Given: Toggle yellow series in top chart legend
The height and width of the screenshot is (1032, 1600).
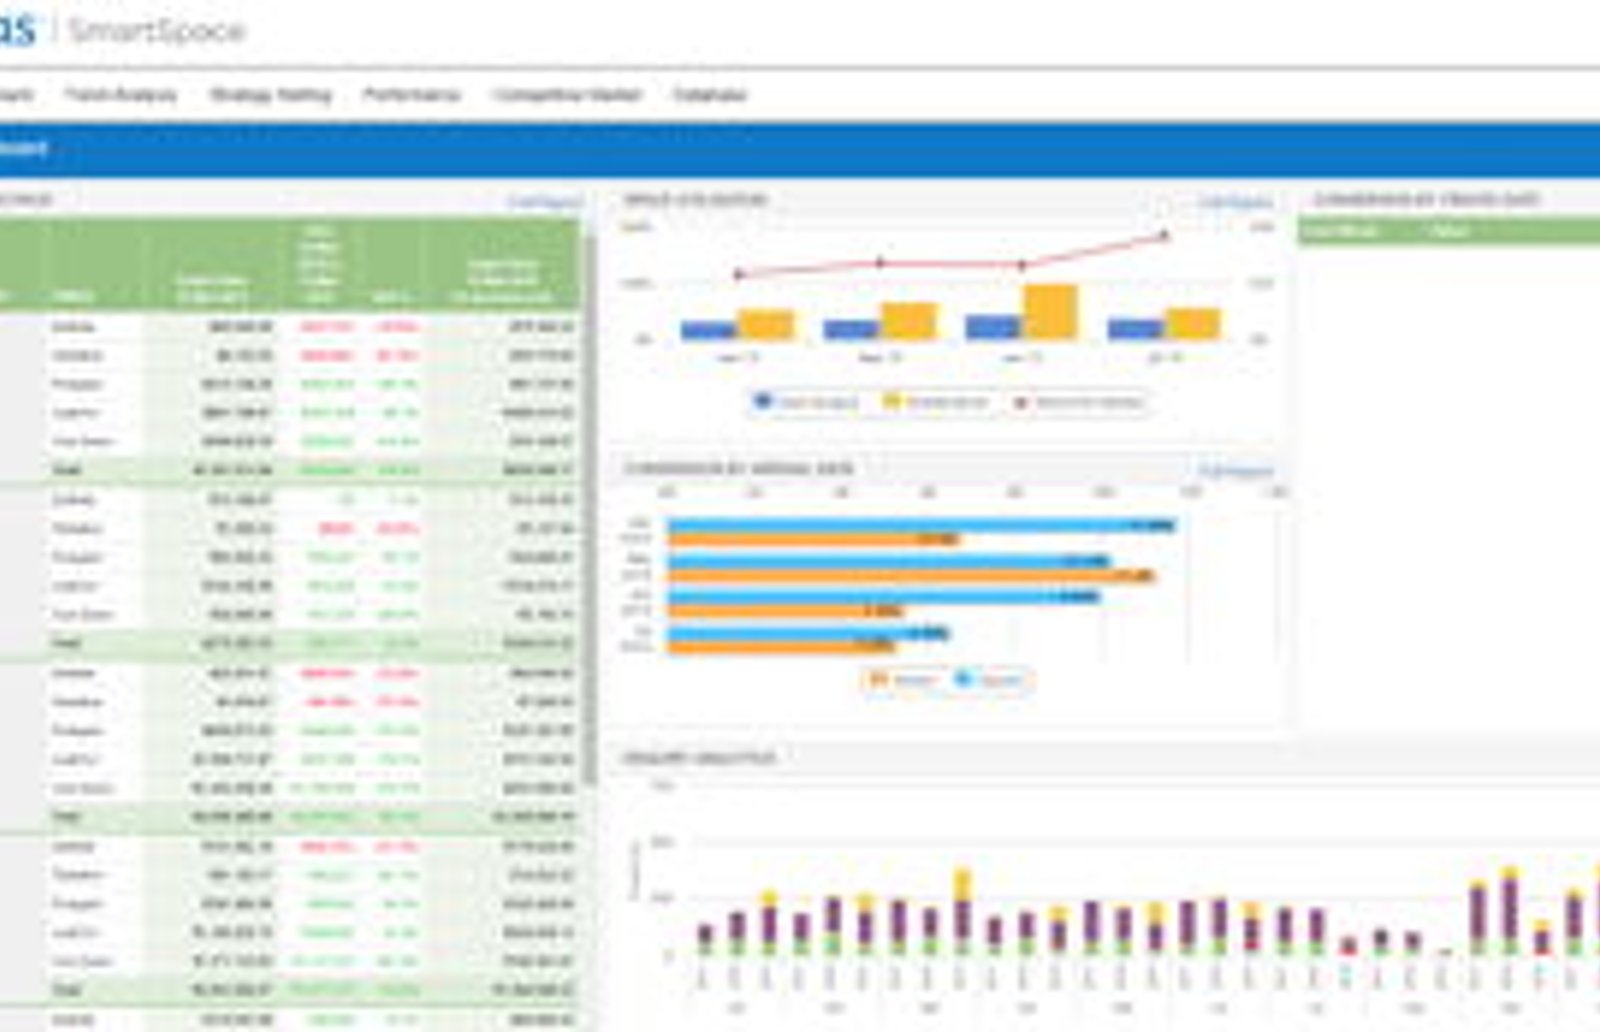Looking at the screenshot, I should (x=935, y=402).
